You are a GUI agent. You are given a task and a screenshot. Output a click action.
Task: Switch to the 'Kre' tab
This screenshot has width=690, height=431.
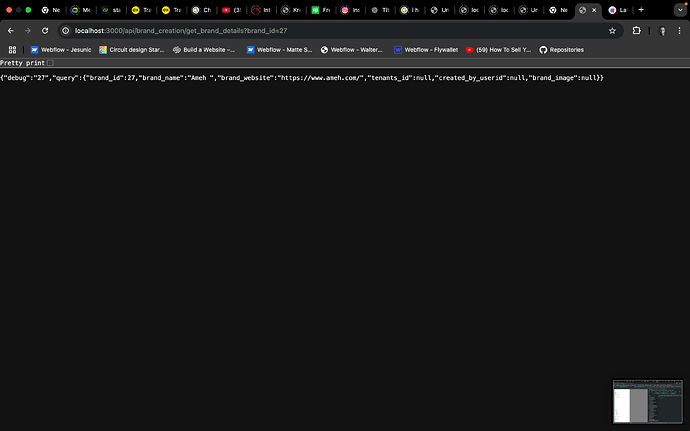point(291,10)
